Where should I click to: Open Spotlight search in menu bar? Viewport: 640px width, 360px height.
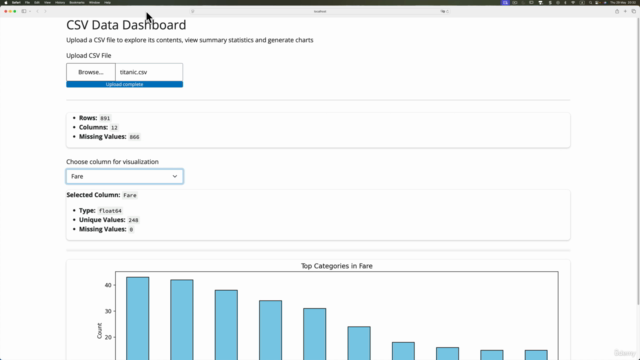click(590, 2)
